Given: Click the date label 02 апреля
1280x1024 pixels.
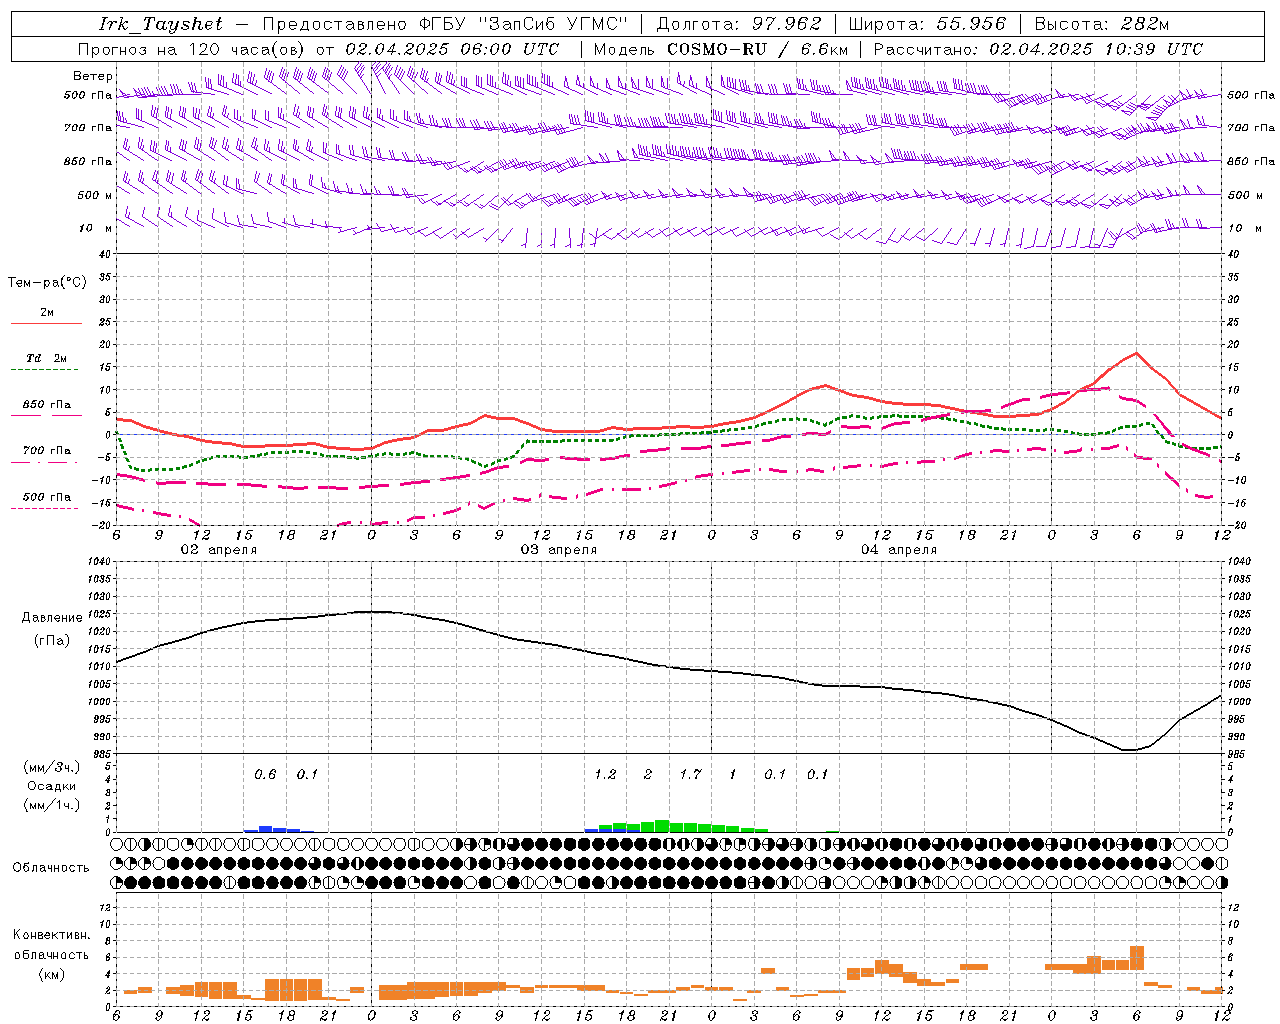Looking at the screenshot, I should 218,550.
